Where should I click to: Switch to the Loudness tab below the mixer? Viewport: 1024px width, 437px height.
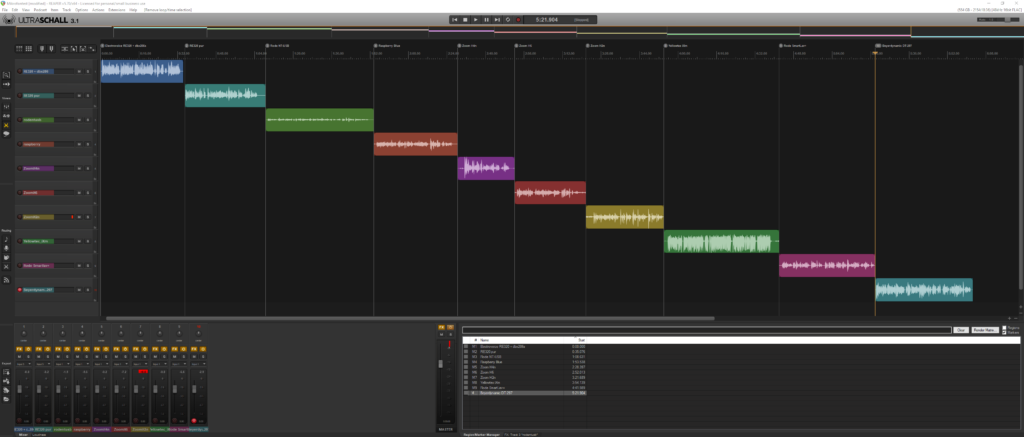pyautogui.click(x=41, y=433)
